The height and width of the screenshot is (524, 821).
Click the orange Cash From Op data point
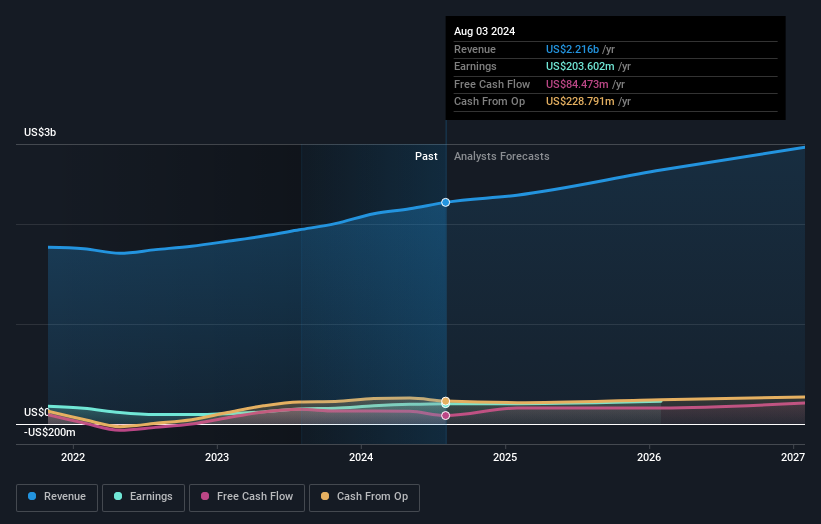pyautogui.click(x=446, y=402)
